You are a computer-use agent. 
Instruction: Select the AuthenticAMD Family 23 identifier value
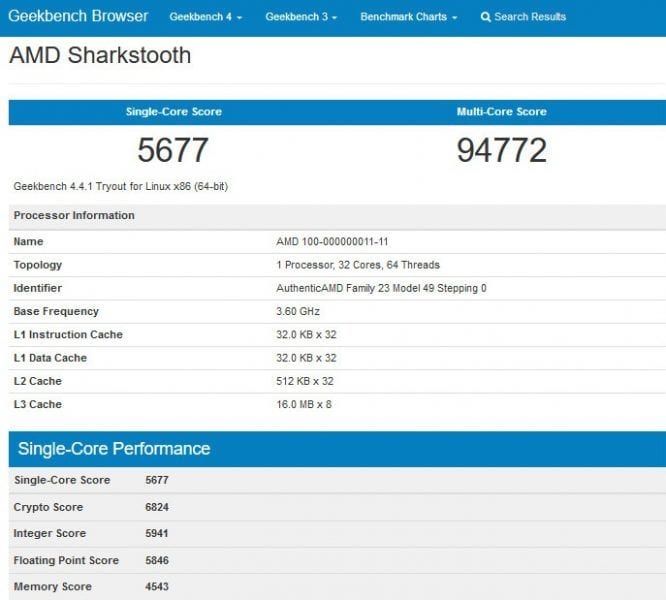[x=381, y=288]
